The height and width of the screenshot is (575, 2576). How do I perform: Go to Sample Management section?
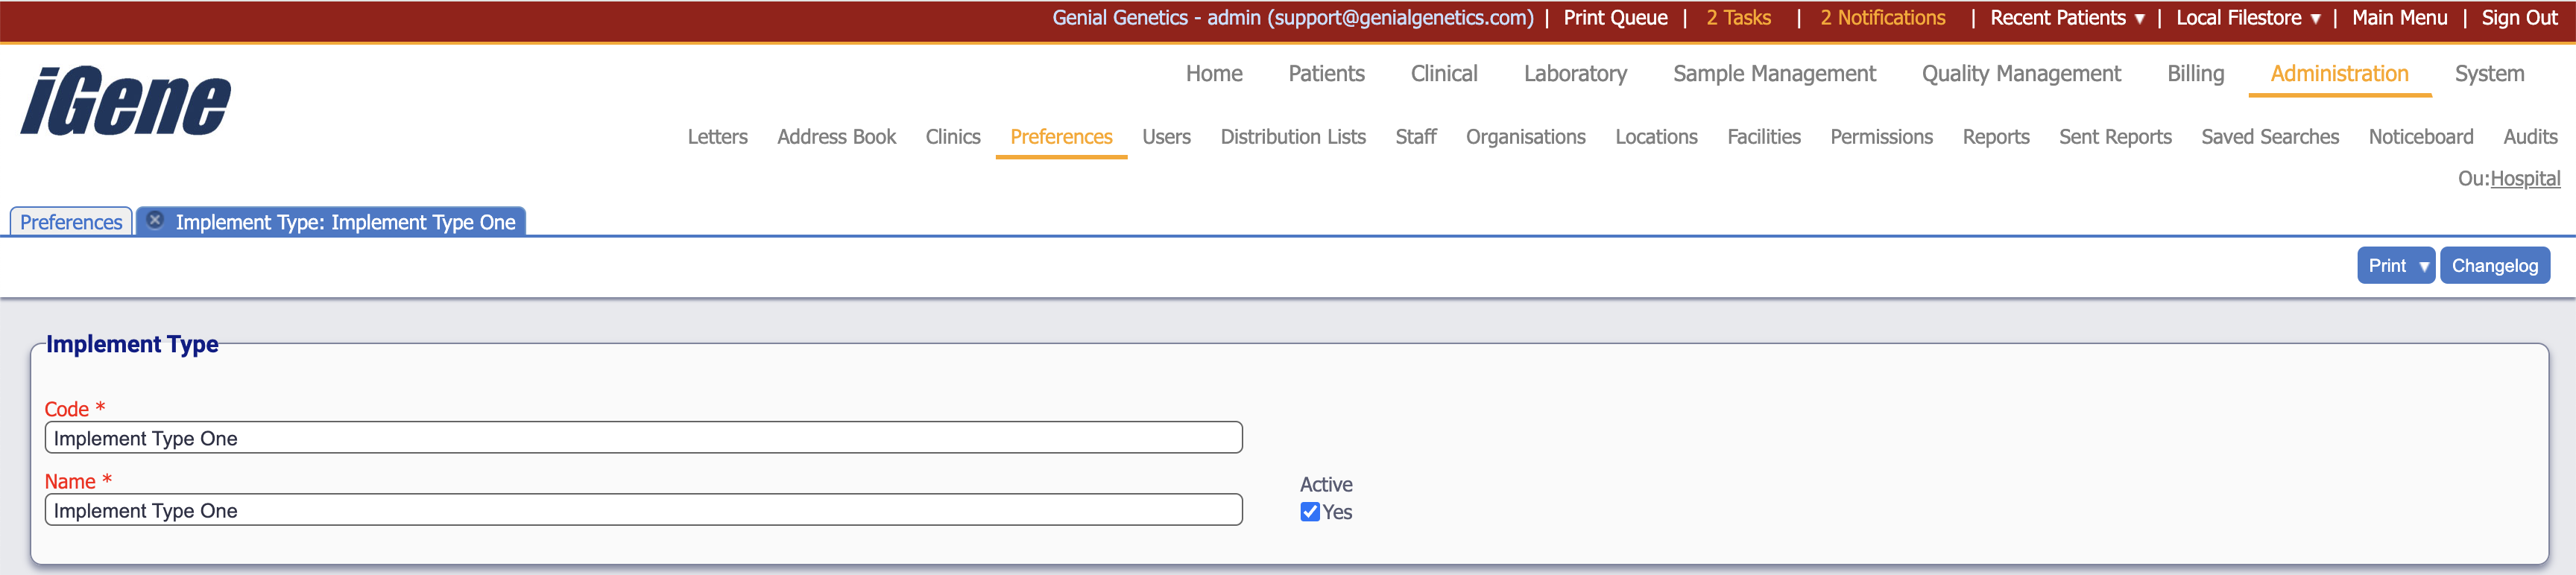coord(1773,74)
